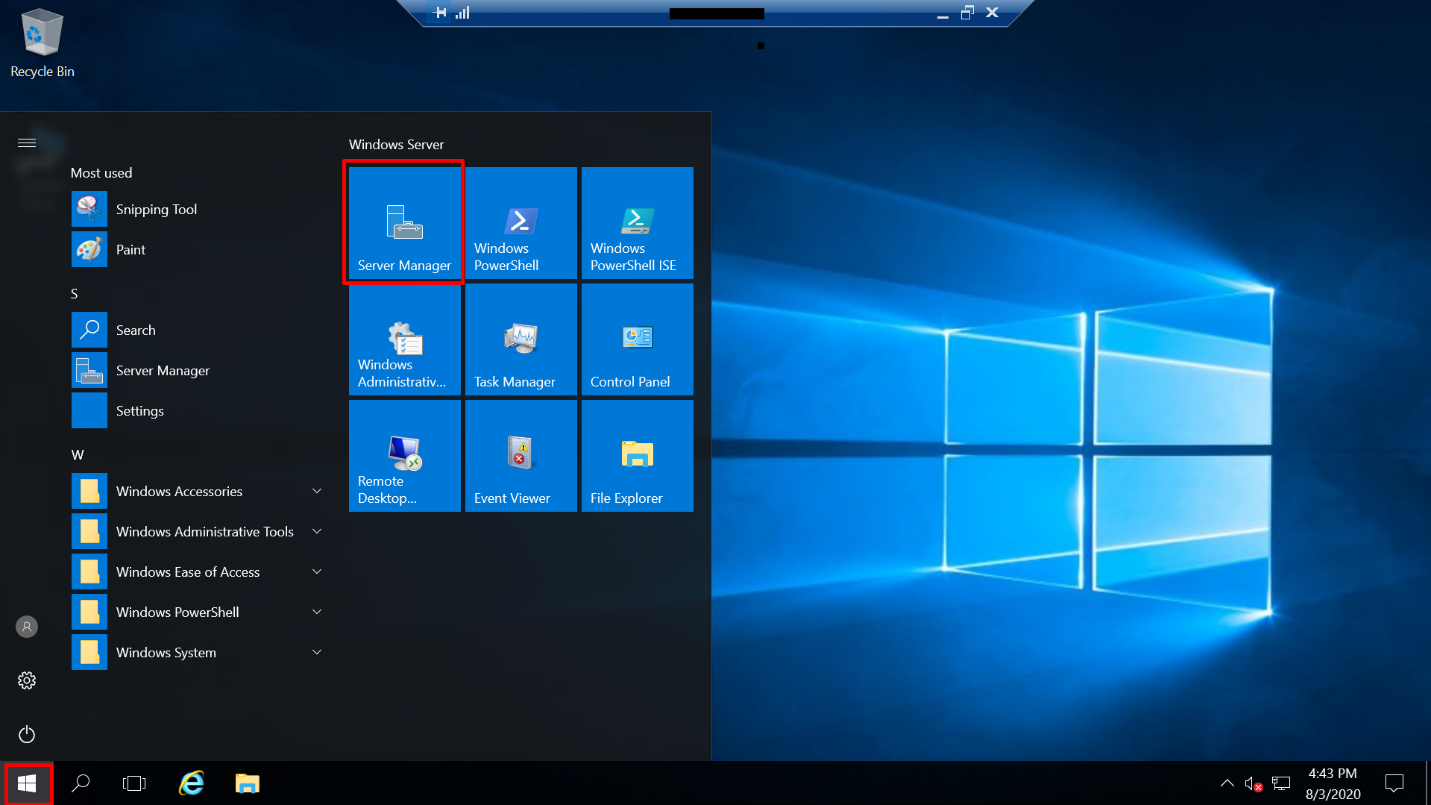The height and width of the screenshot is (805, 1431).
Task: Expand the Windows PowerShell folder
Action: coord(199,612)
